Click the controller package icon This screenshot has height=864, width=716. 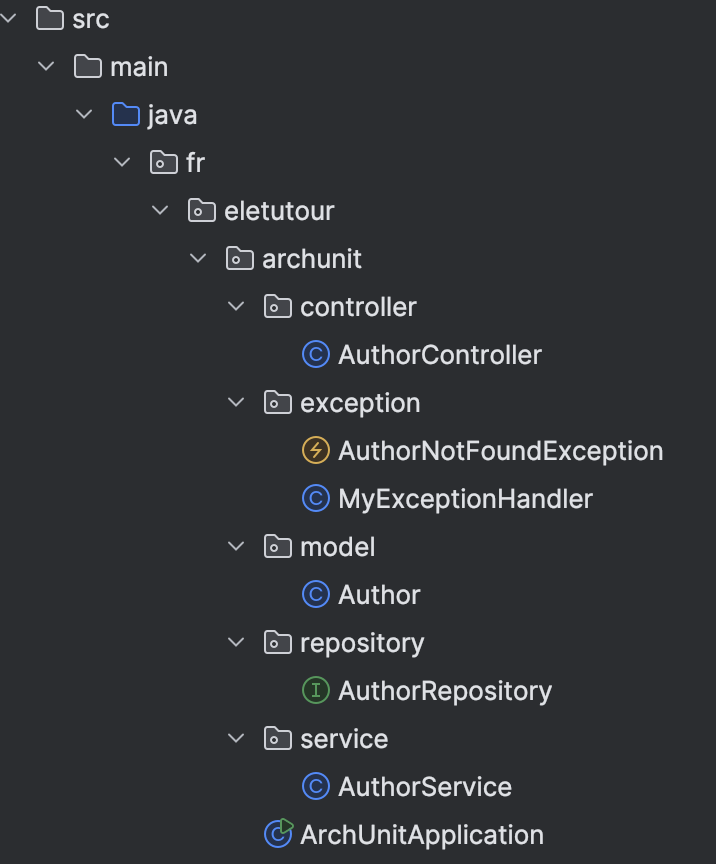click(278, 307)
